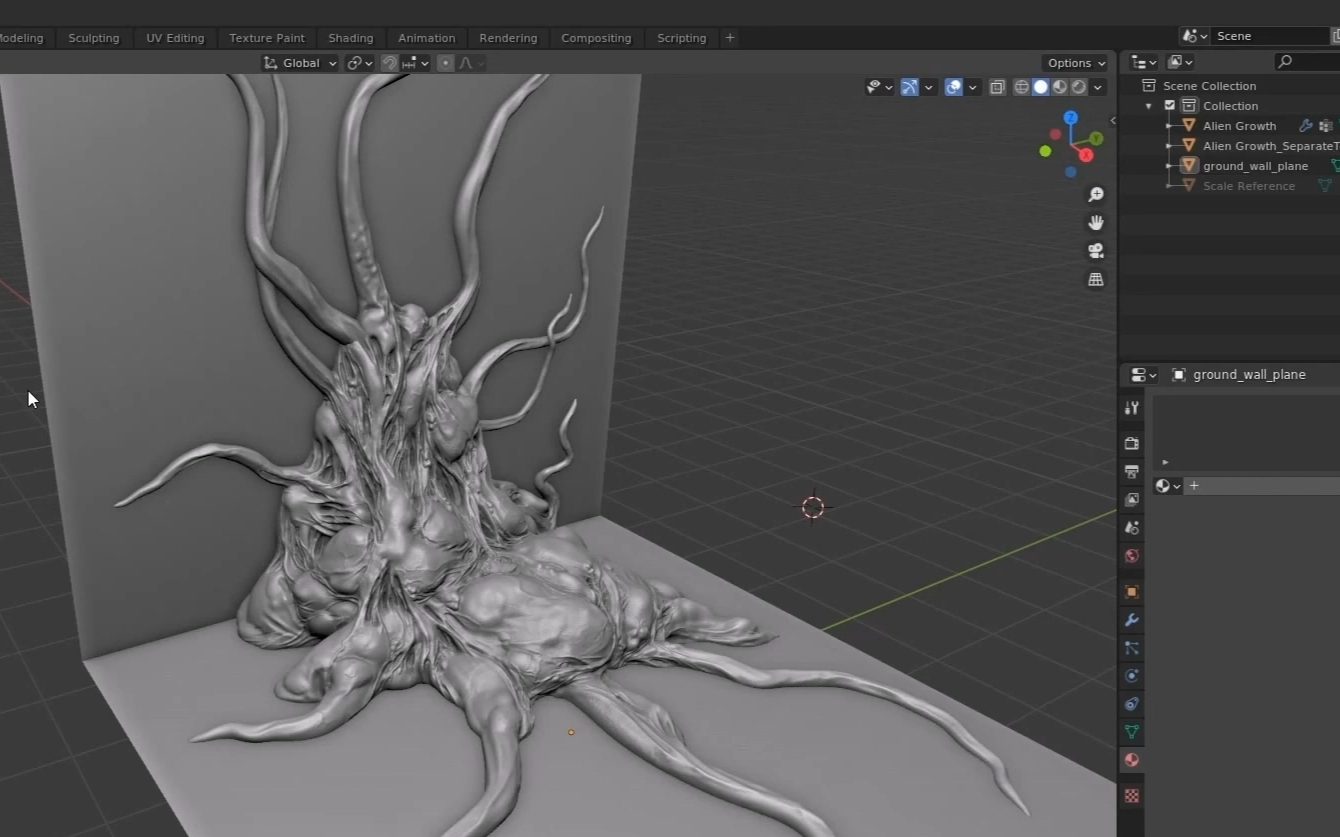Viewport: 1340px width, 837px height.
Task: Toggle the camera view icon
Action: click(x=1096, y=251)
